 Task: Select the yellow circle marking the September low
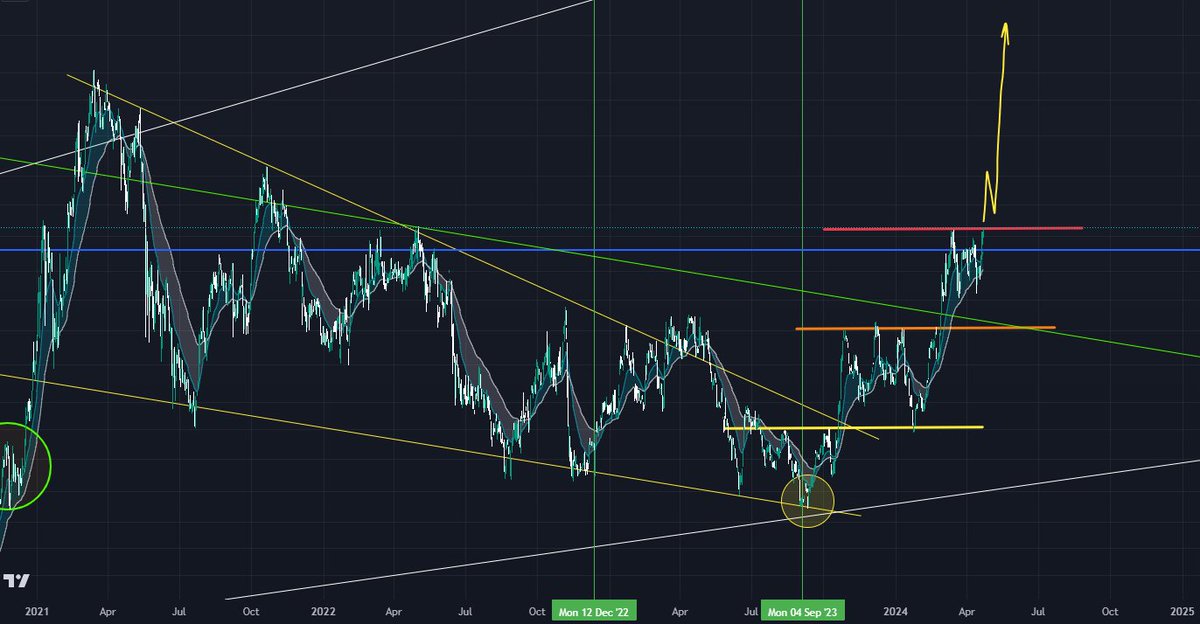point(806,499)
